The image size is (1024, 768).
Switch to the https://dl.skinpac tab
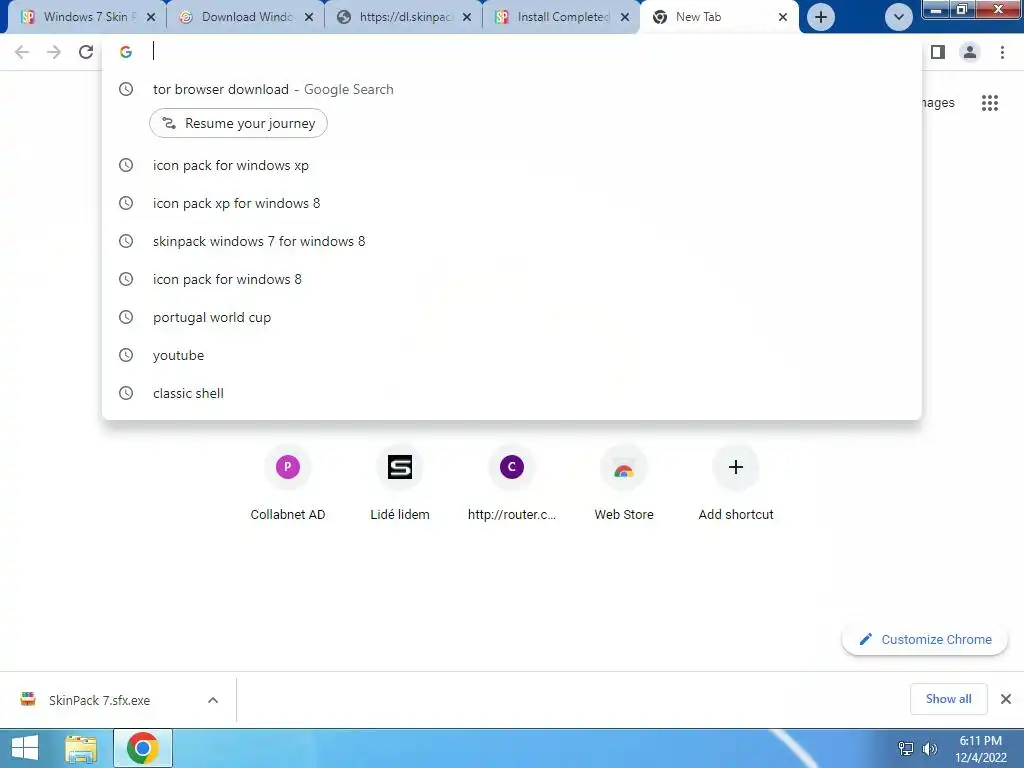coord(404,17)
